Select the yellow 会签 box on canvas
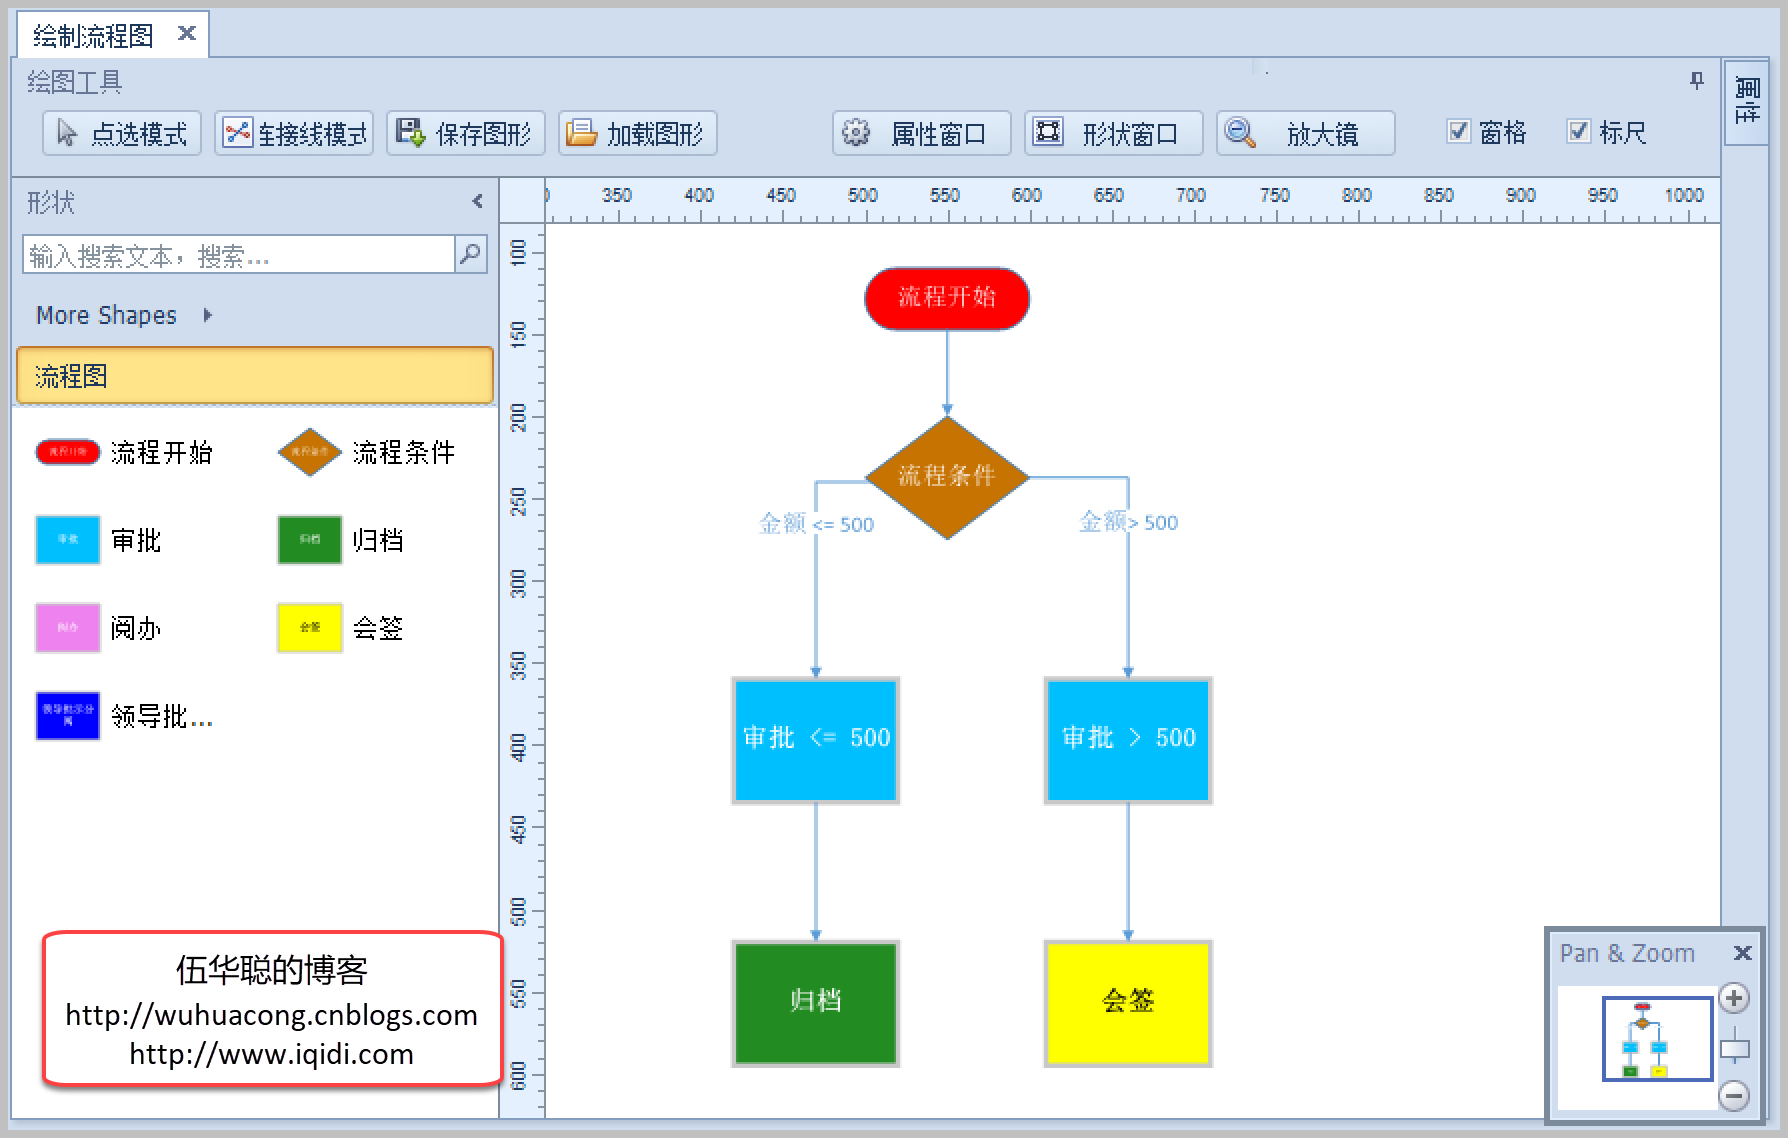1788x1138 pixels. tap(1128, 1003)
